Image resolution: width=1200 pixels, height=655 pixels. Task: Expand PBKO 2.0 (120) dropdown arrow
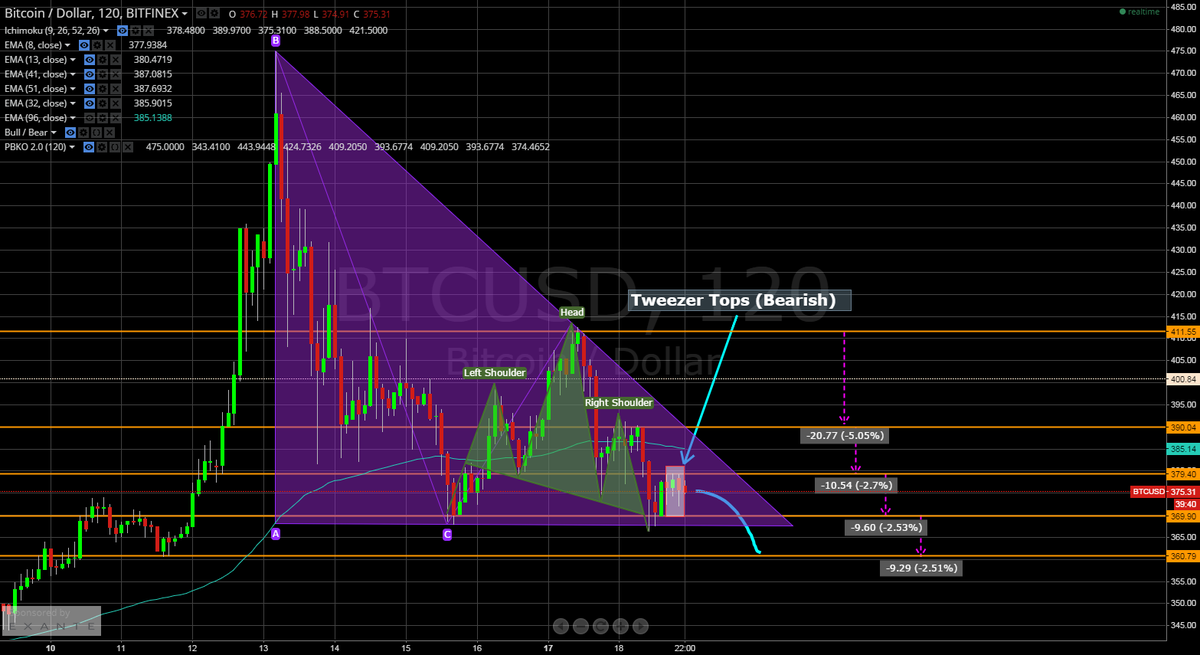click(72, 147)
